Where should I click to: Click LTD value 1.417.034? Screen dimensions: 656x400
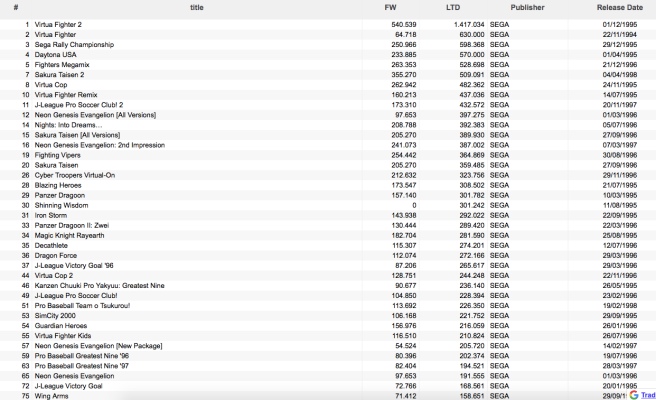(469, 25)
